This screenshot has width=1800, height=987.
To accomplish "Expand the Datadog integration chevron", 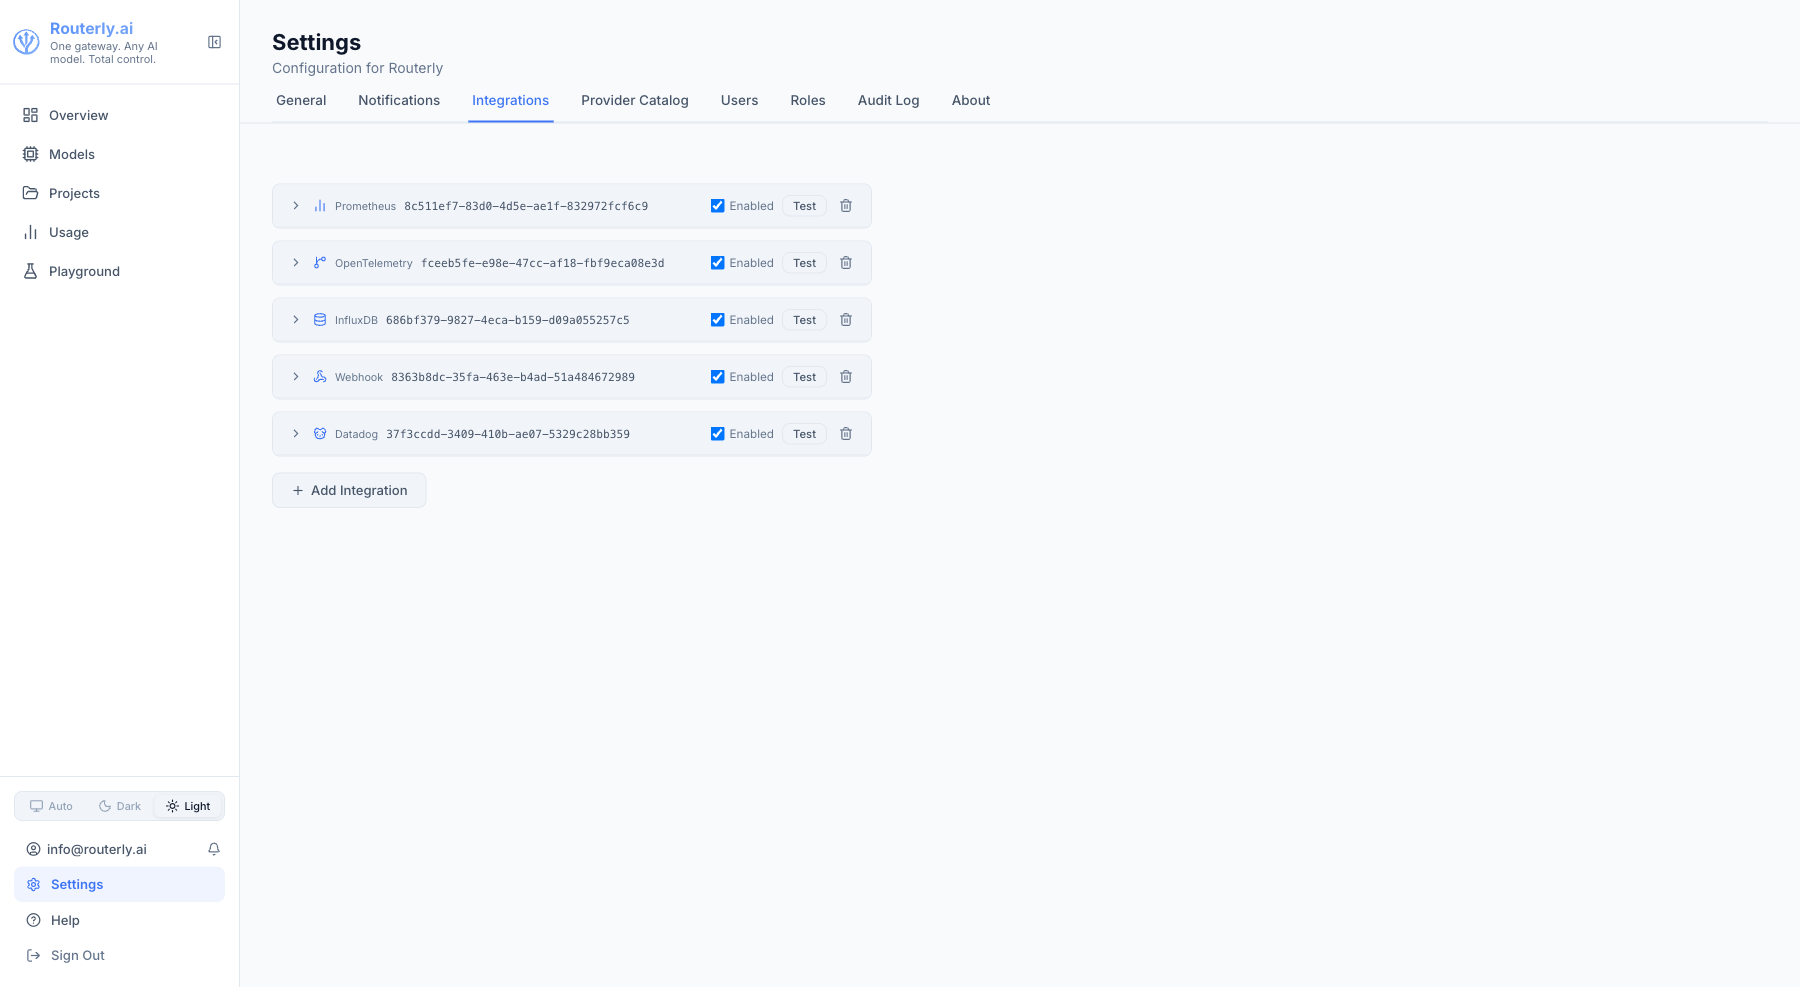I will tap(296, 434).
